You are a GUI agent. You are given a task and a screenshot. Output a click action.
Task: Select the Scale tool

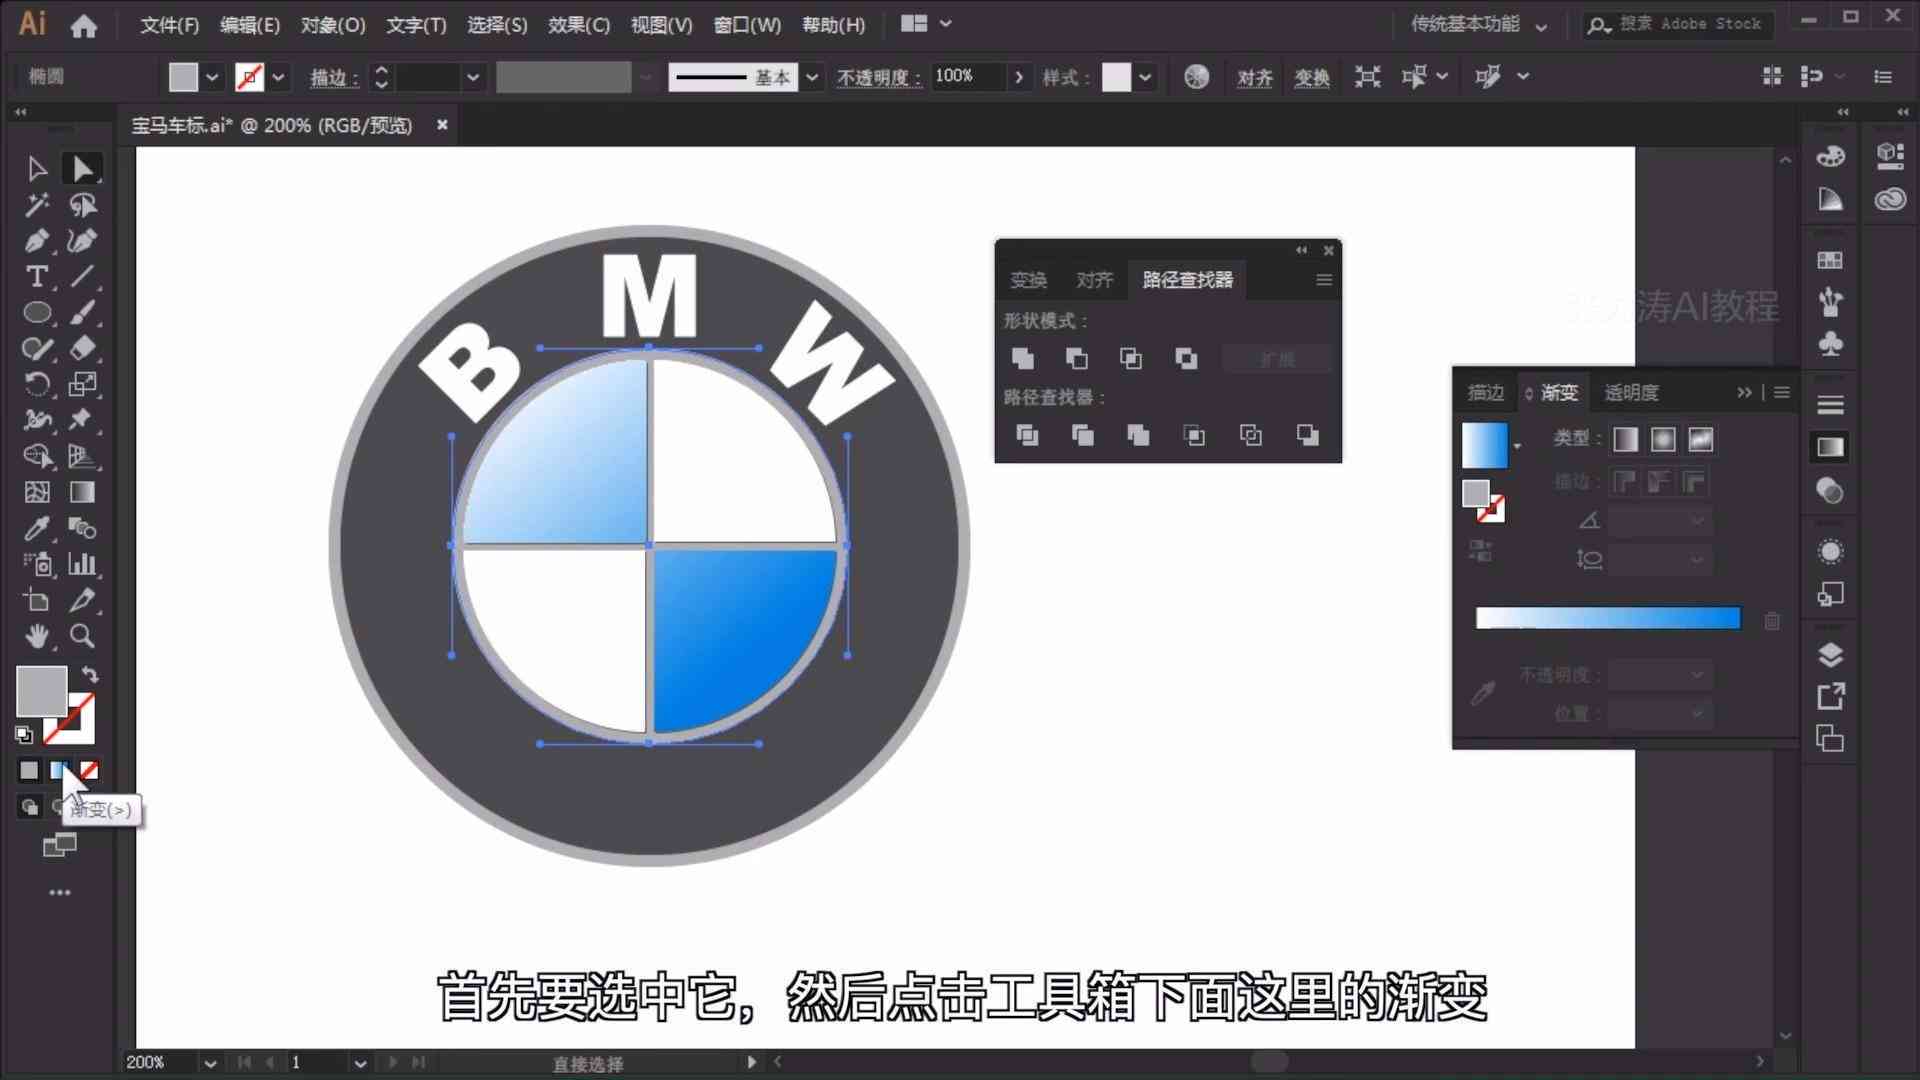pyautogui.click(x=82, y=384)
